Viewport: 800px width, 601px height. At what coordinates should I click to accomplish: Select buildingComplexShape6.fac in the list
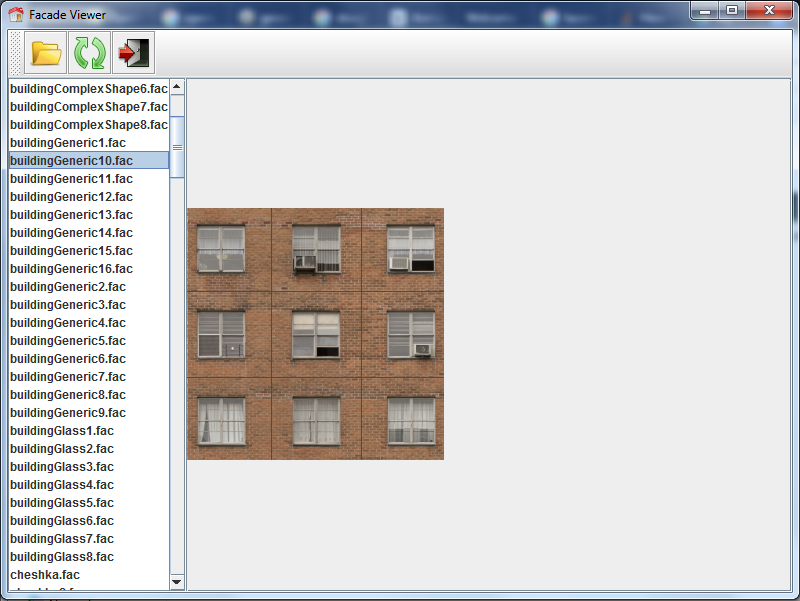point(89,89)
